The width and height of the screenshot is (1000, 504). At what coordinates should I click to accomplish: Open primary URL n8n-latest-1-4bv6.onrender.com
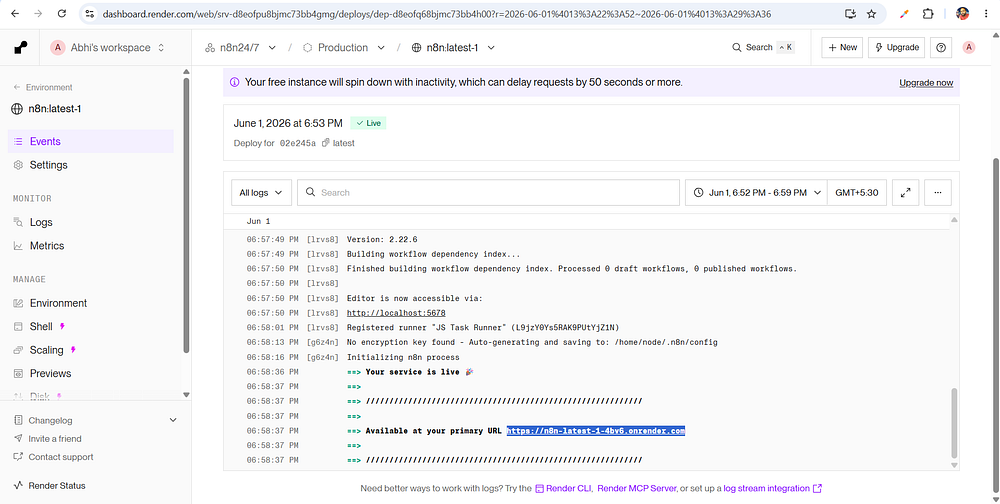(596, 431)
